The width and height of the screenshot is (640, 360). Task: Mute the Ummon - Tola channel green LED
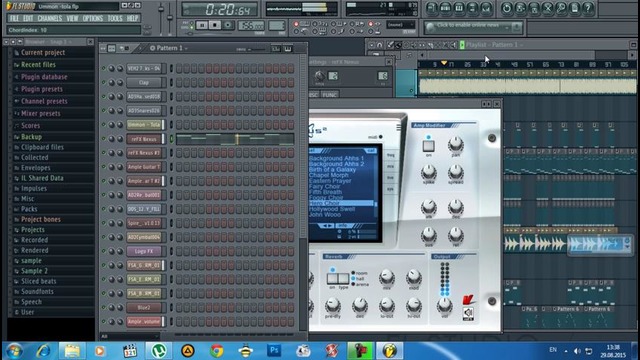(103, 124)
